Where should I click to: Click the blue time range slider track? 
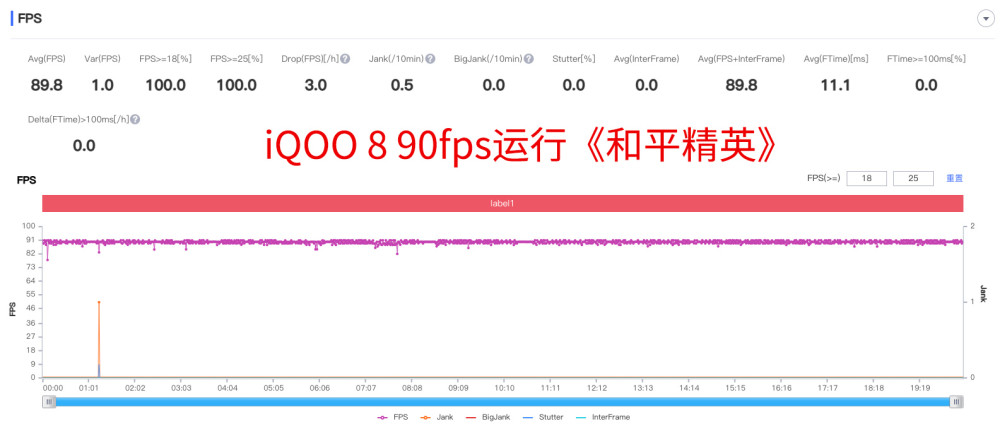click(x=503, y=401)
